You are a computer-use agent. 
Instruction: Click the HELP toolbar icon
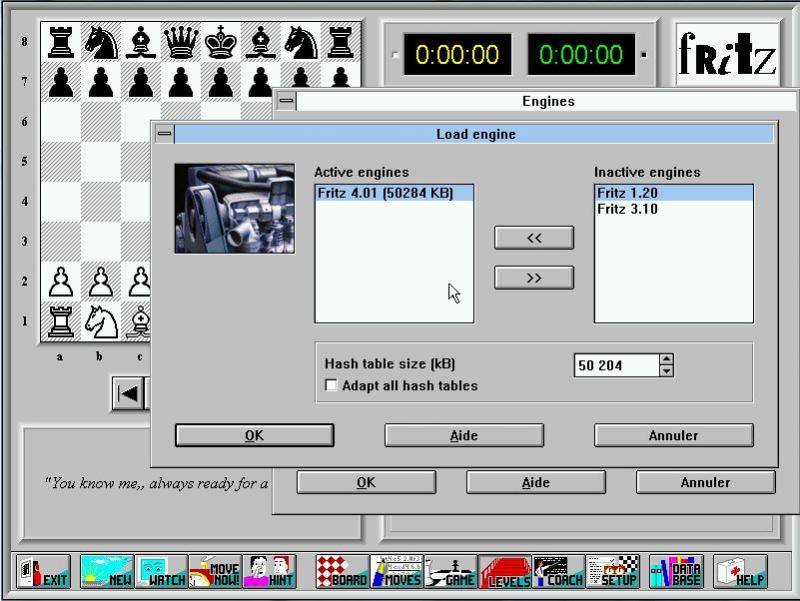pyautogui.click(x=740, y=571)
